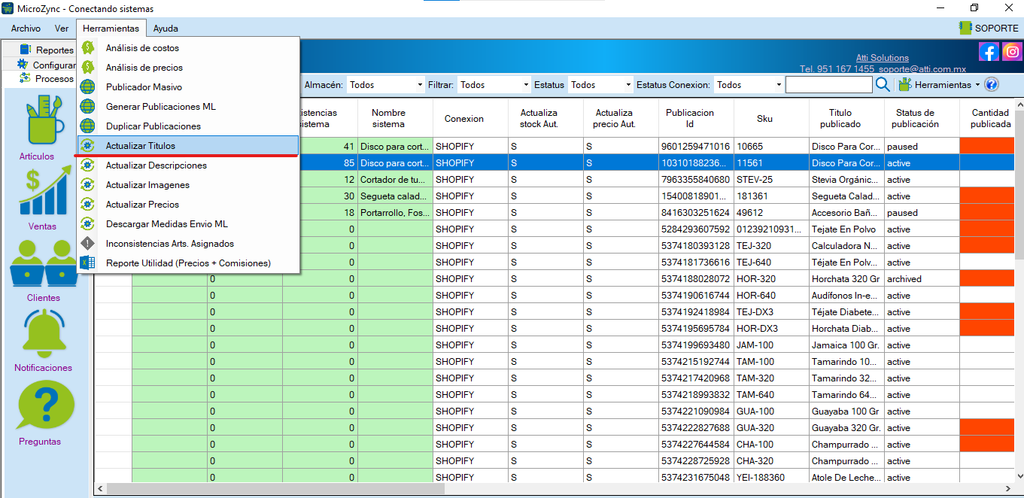The image size is (1024, 498).
Task: Click the Reporte Utilidad spreadsheet icon
Action: [x=88, y=263]
